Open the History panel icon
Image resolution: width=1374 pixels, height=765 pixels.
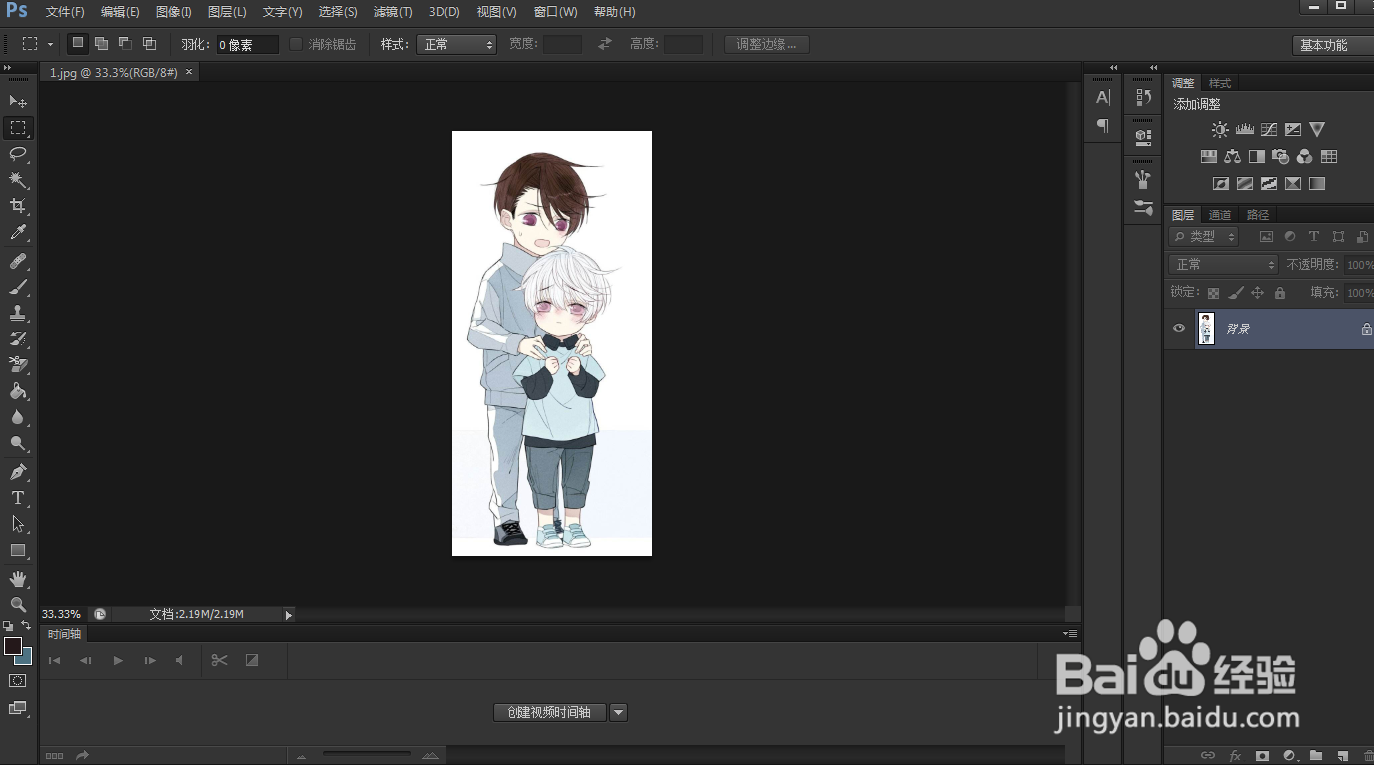[x=1144, y=97]
